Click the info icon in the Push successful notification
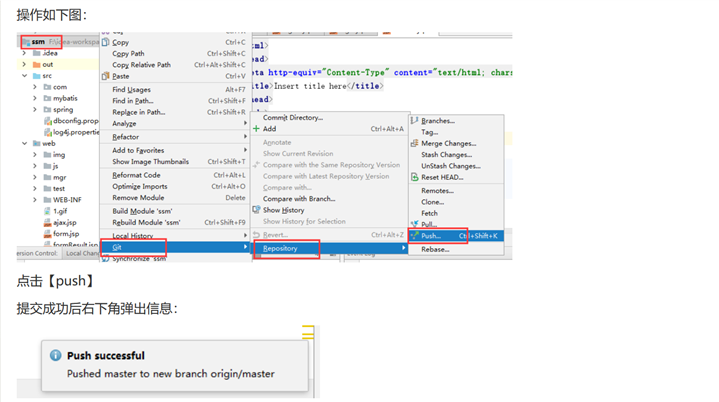Viewport: 719px width, 402px height. click(x=55, y=355)
